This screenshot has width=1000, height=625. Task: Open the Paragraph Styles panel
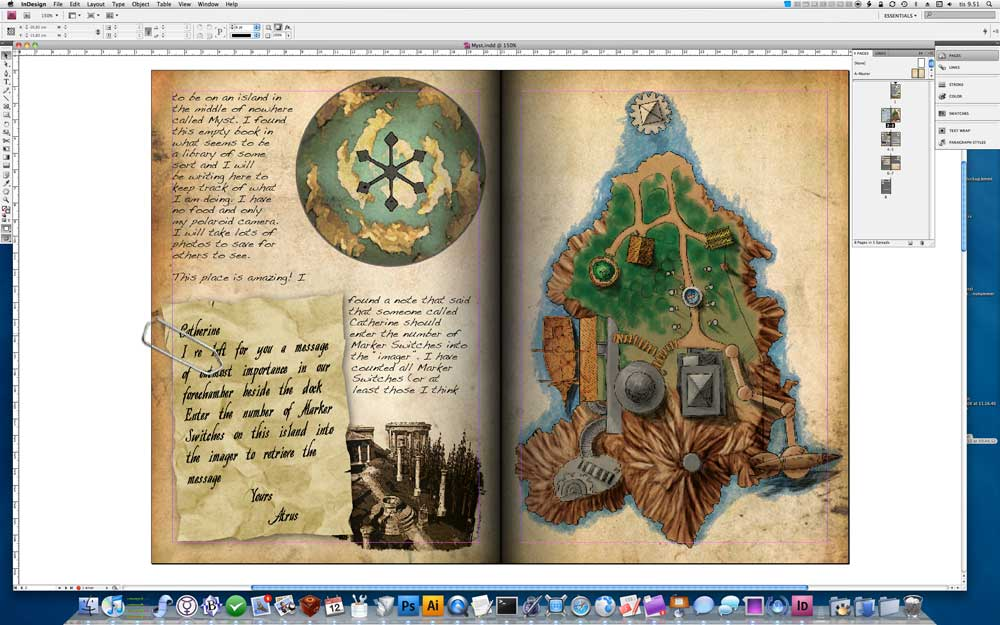966,143
